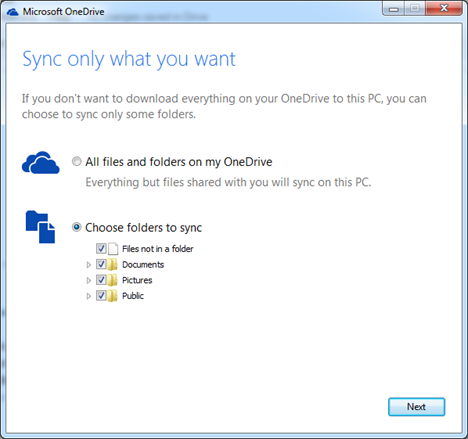Expand the Documents folder tree
Screen dimensions: 468x439
tap(89, 265)
